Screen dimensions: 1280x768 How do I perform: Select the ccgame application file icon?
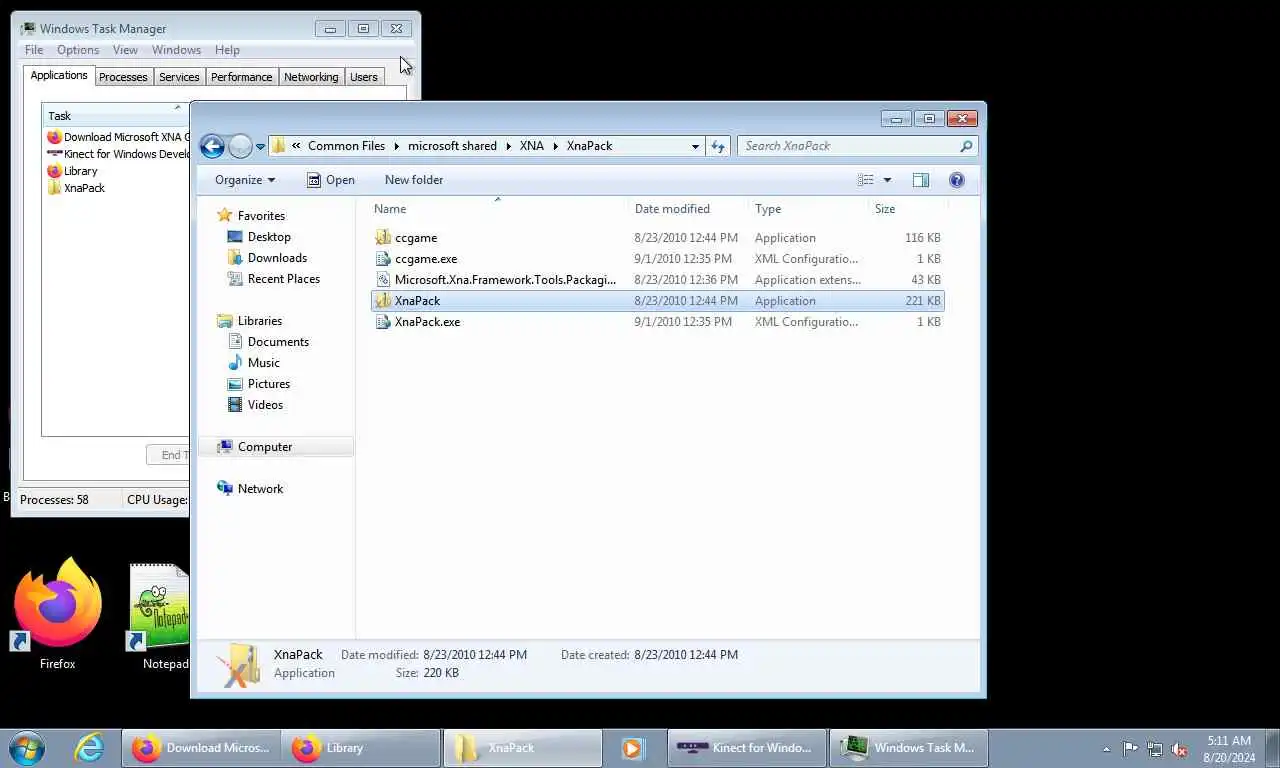tap(383, 238)
